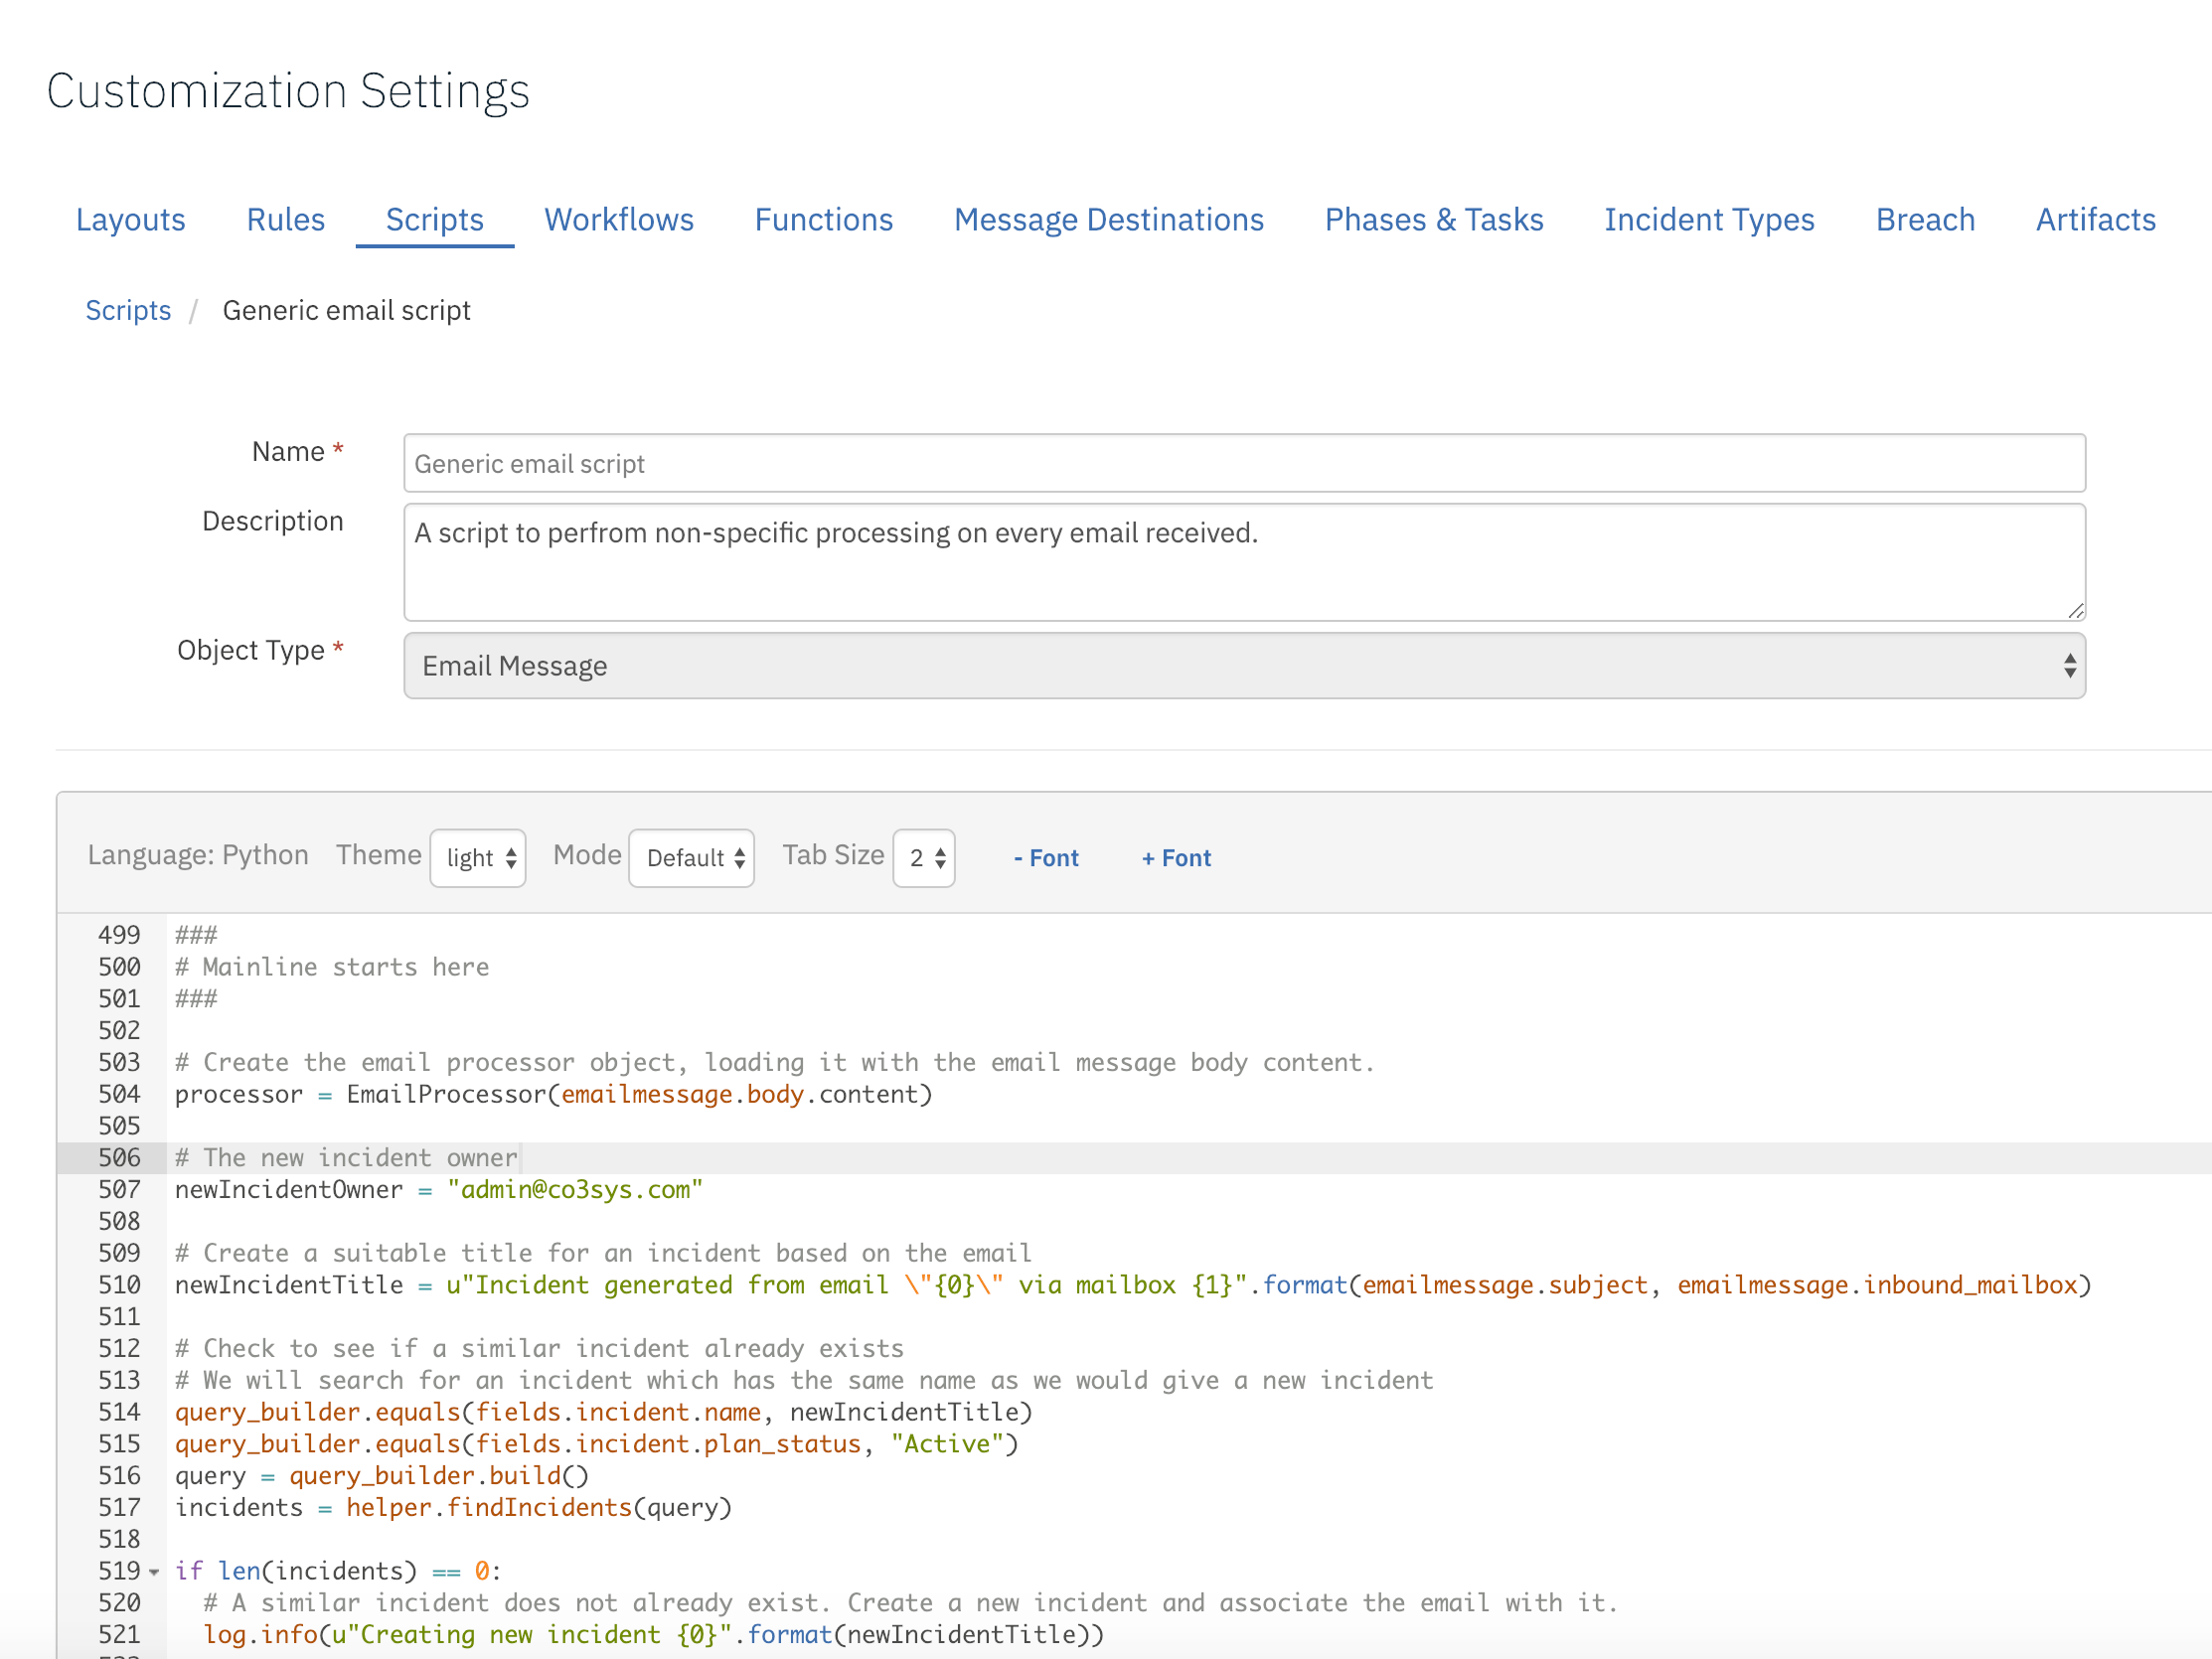Decrease the editor font size

coord(1045,857)
